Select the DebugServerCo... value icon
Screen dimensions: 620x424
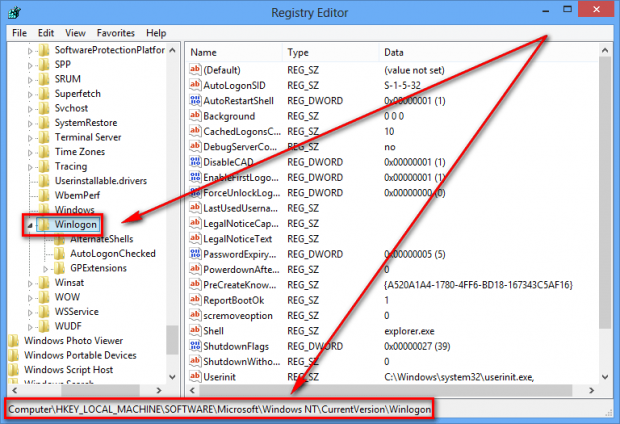[195, 146]
